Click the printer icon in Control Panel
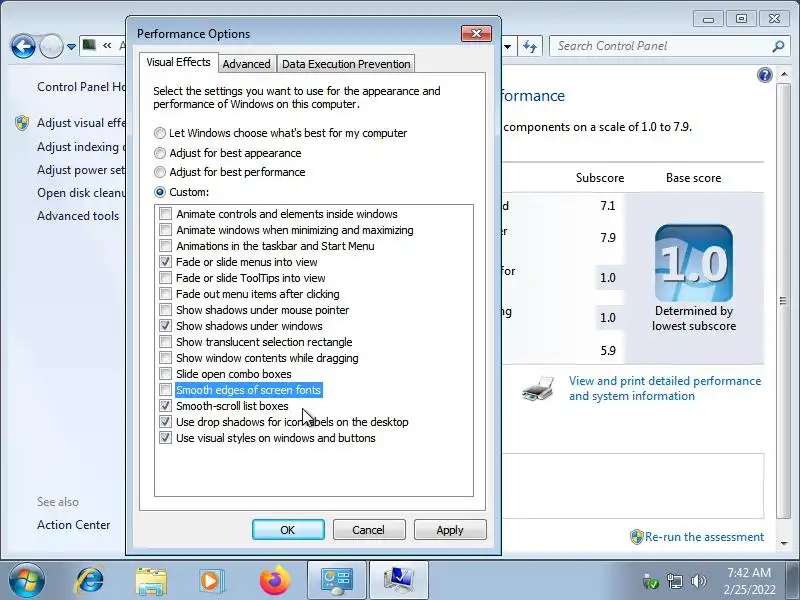Viewport: 800px width, 600px height. [538, 389]
